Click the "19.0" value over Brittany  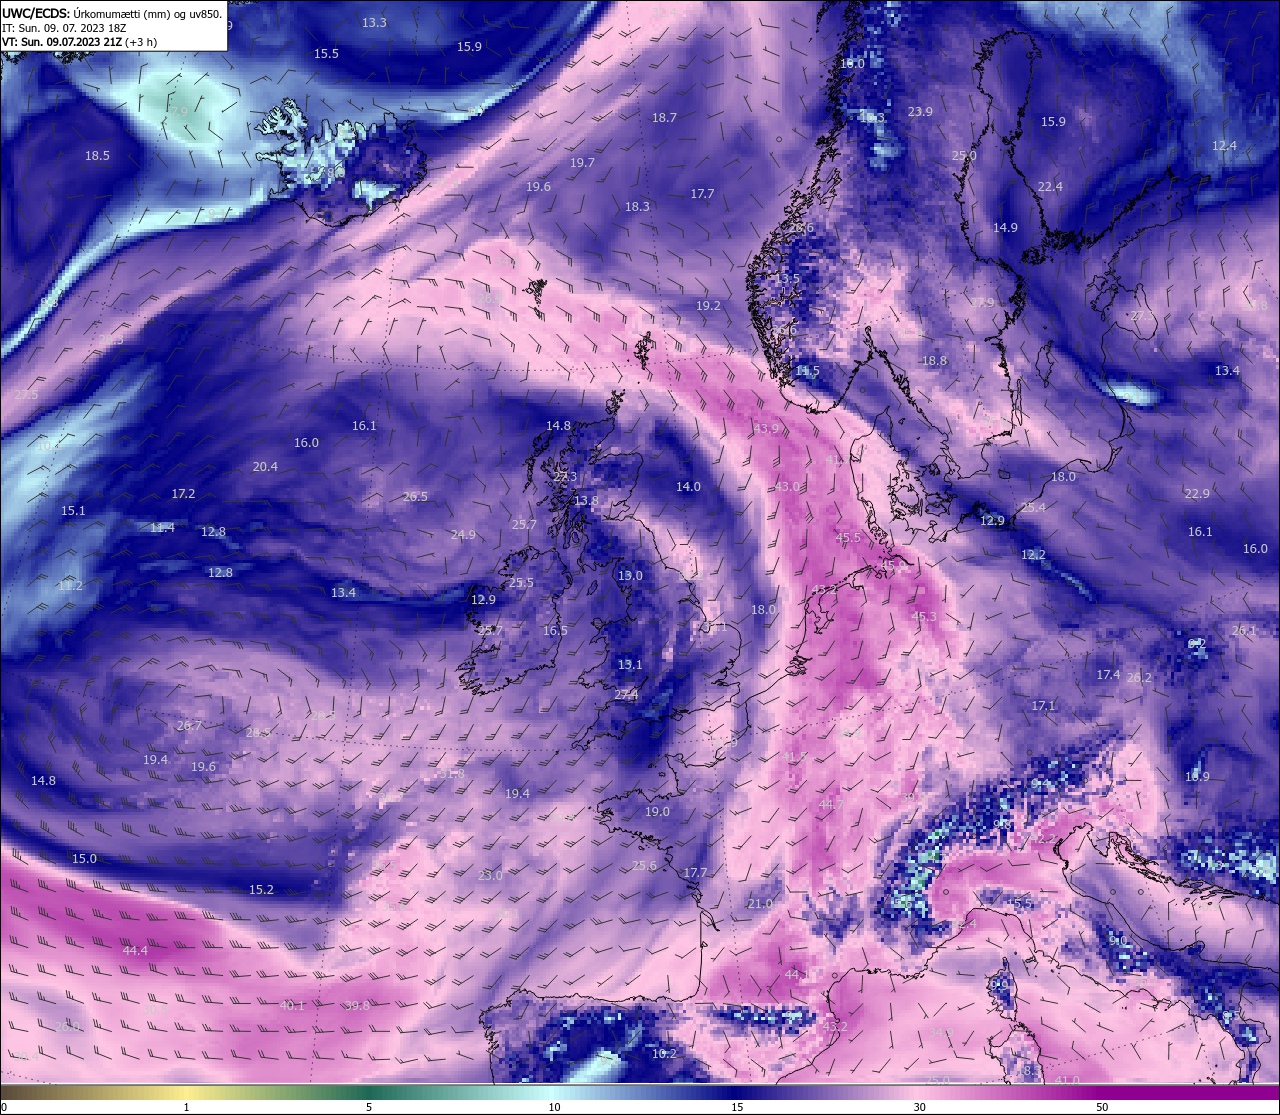pyautogui.click(x=657, y=811)
